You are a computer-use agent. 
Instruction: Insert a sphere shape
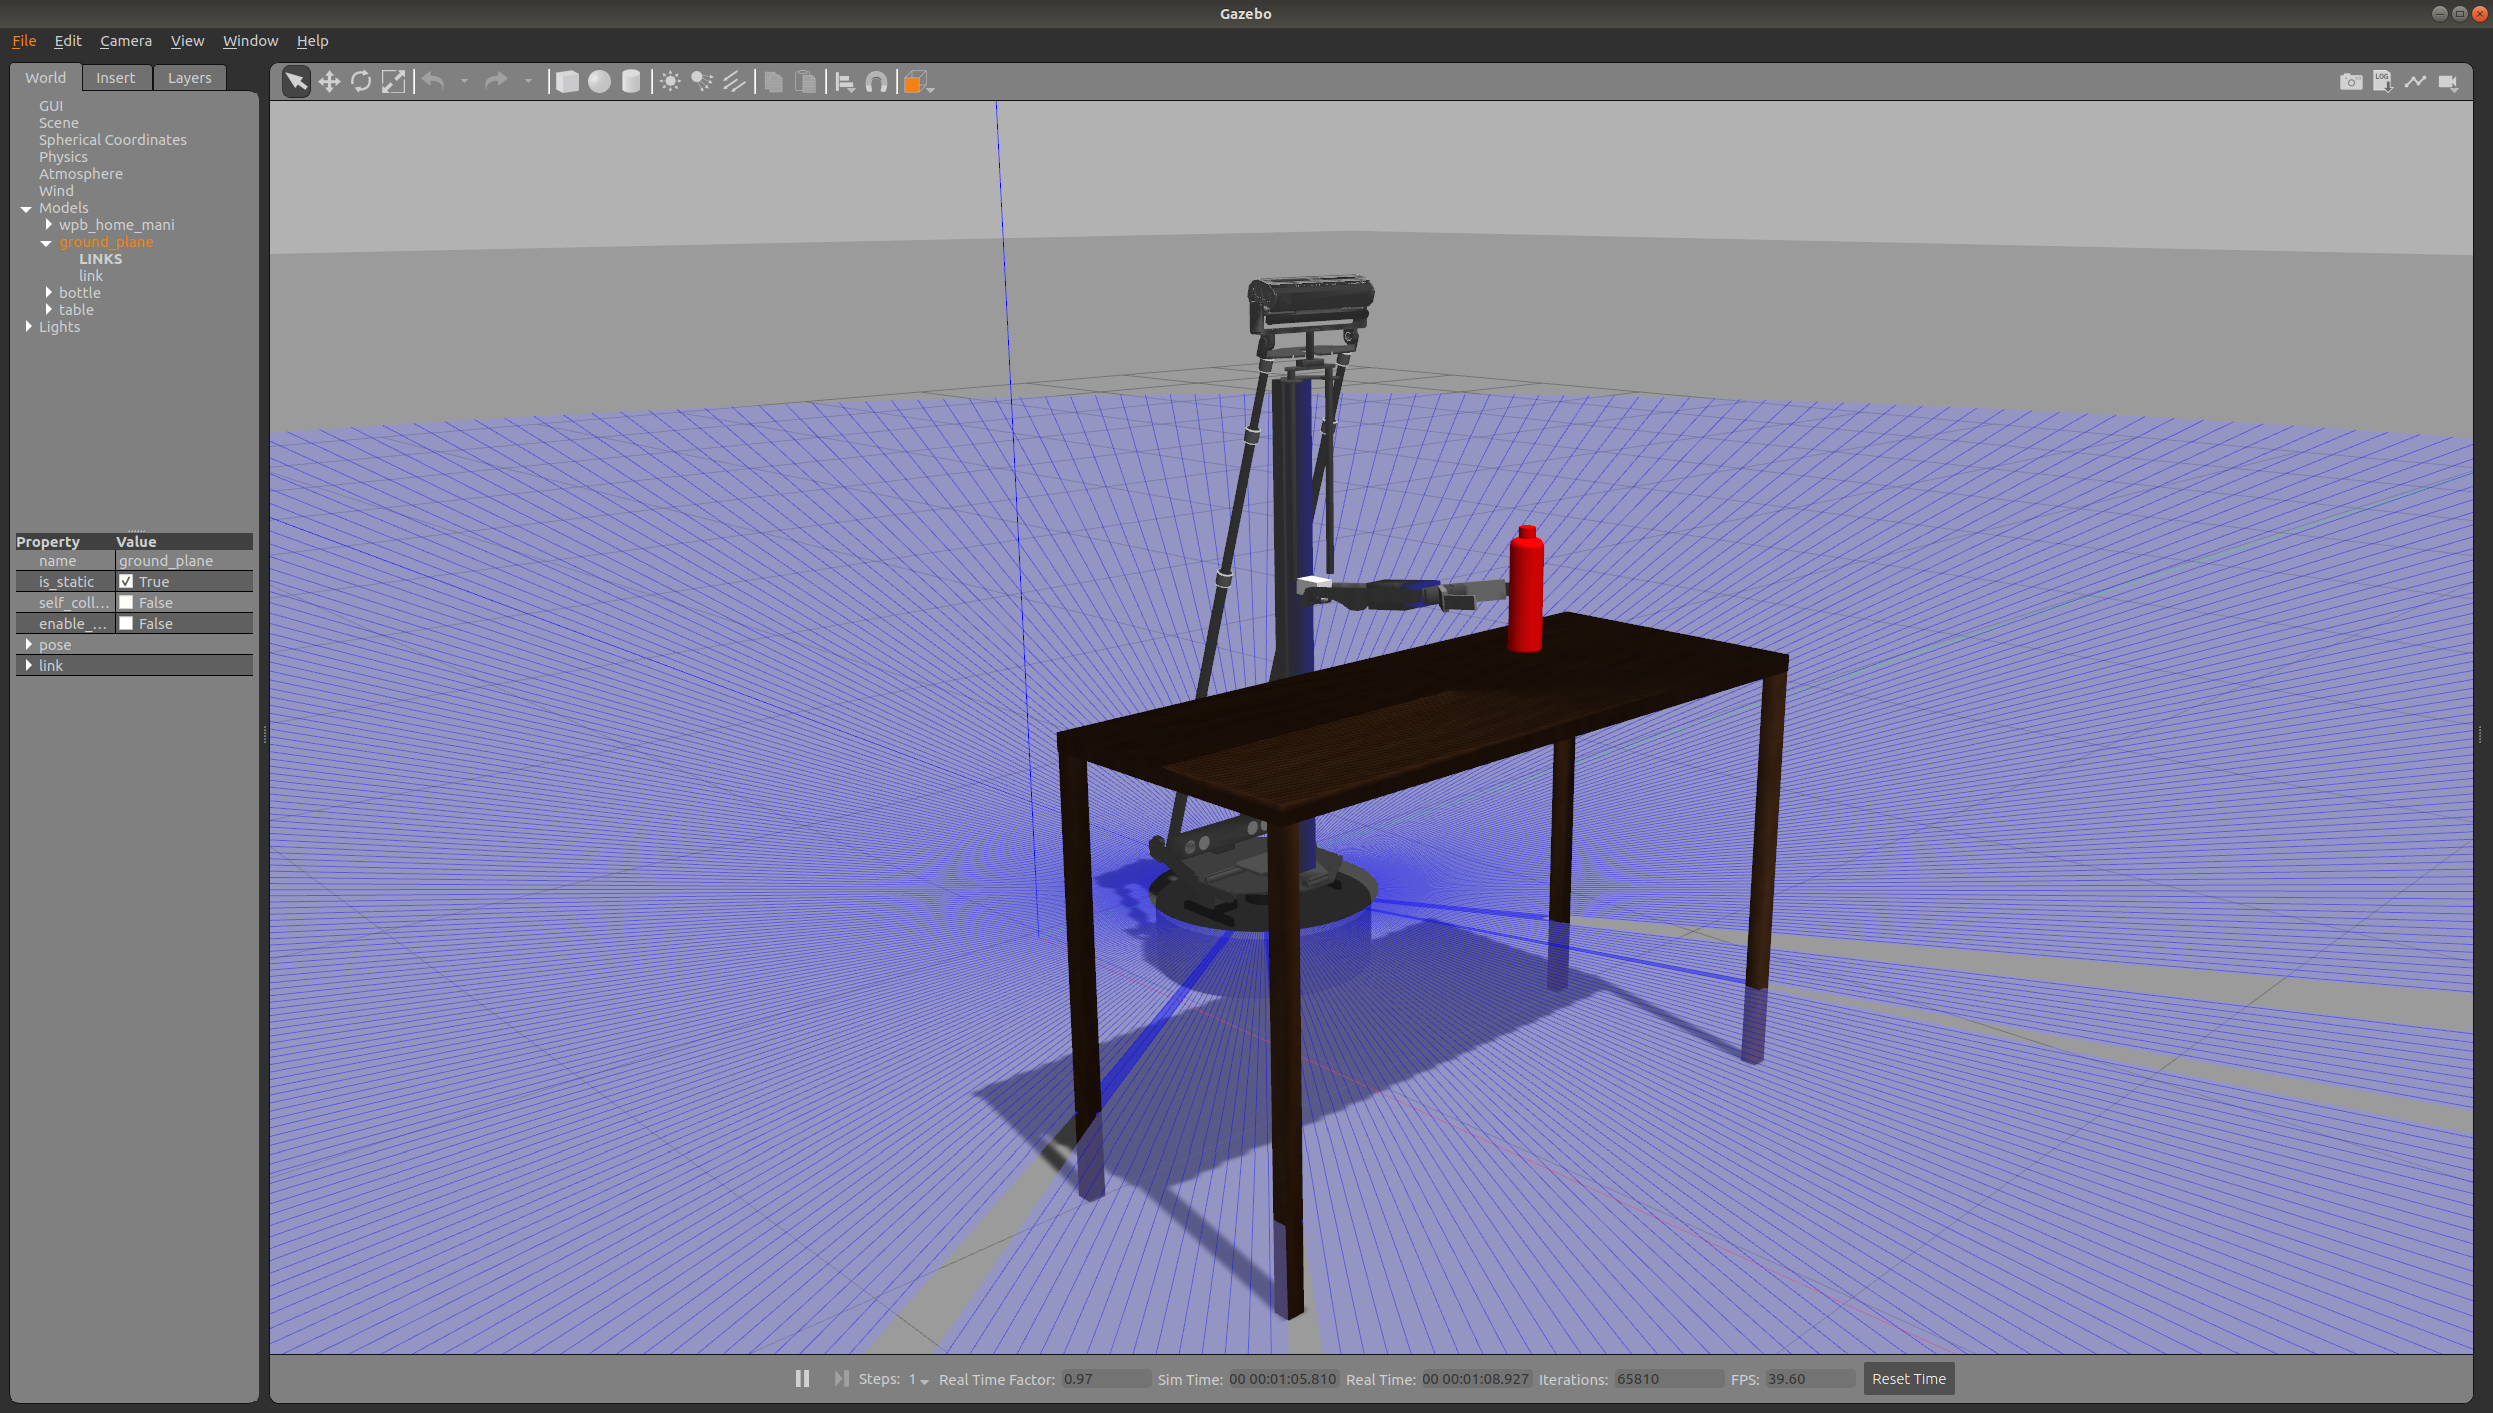[x=599, y=82]
